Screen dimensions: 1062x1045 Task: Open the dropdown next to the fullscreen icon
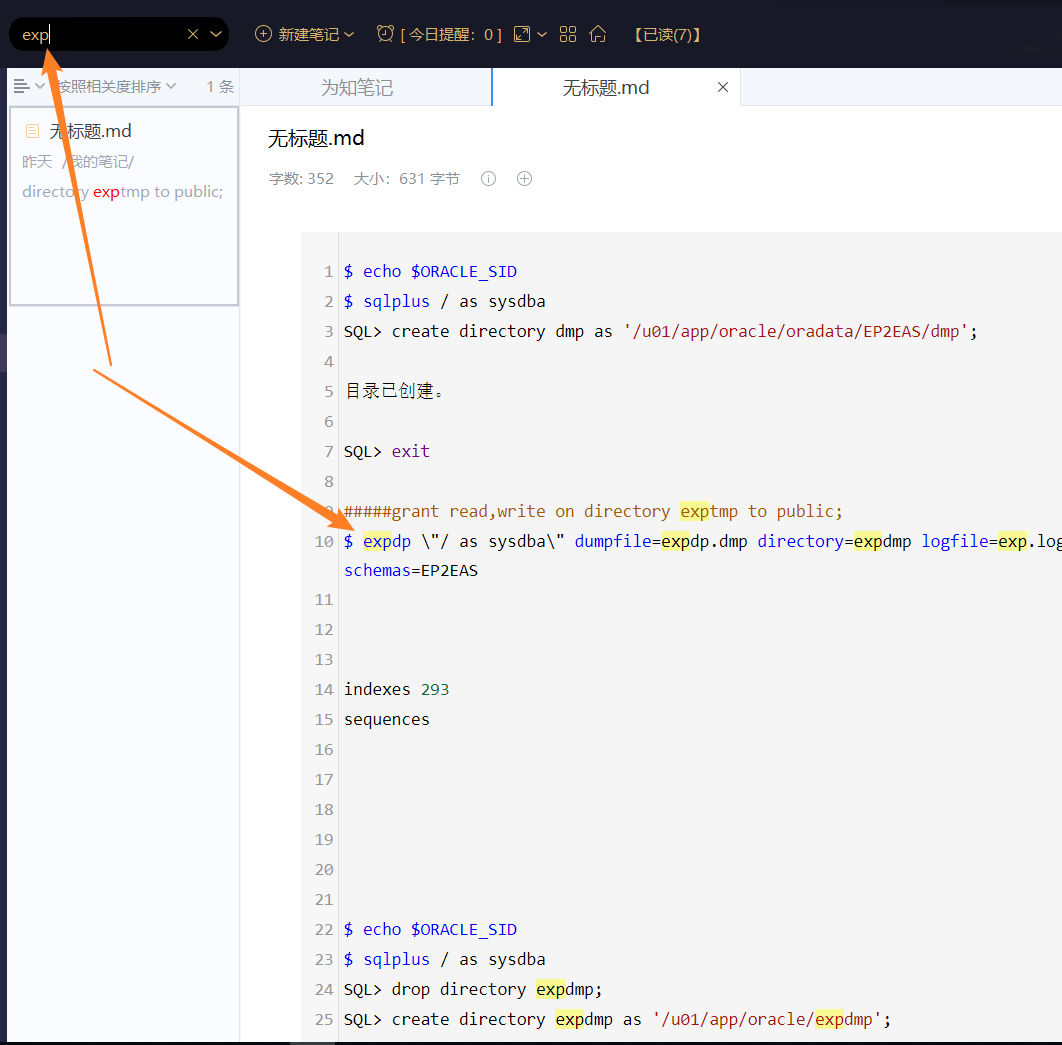(542, 35)
